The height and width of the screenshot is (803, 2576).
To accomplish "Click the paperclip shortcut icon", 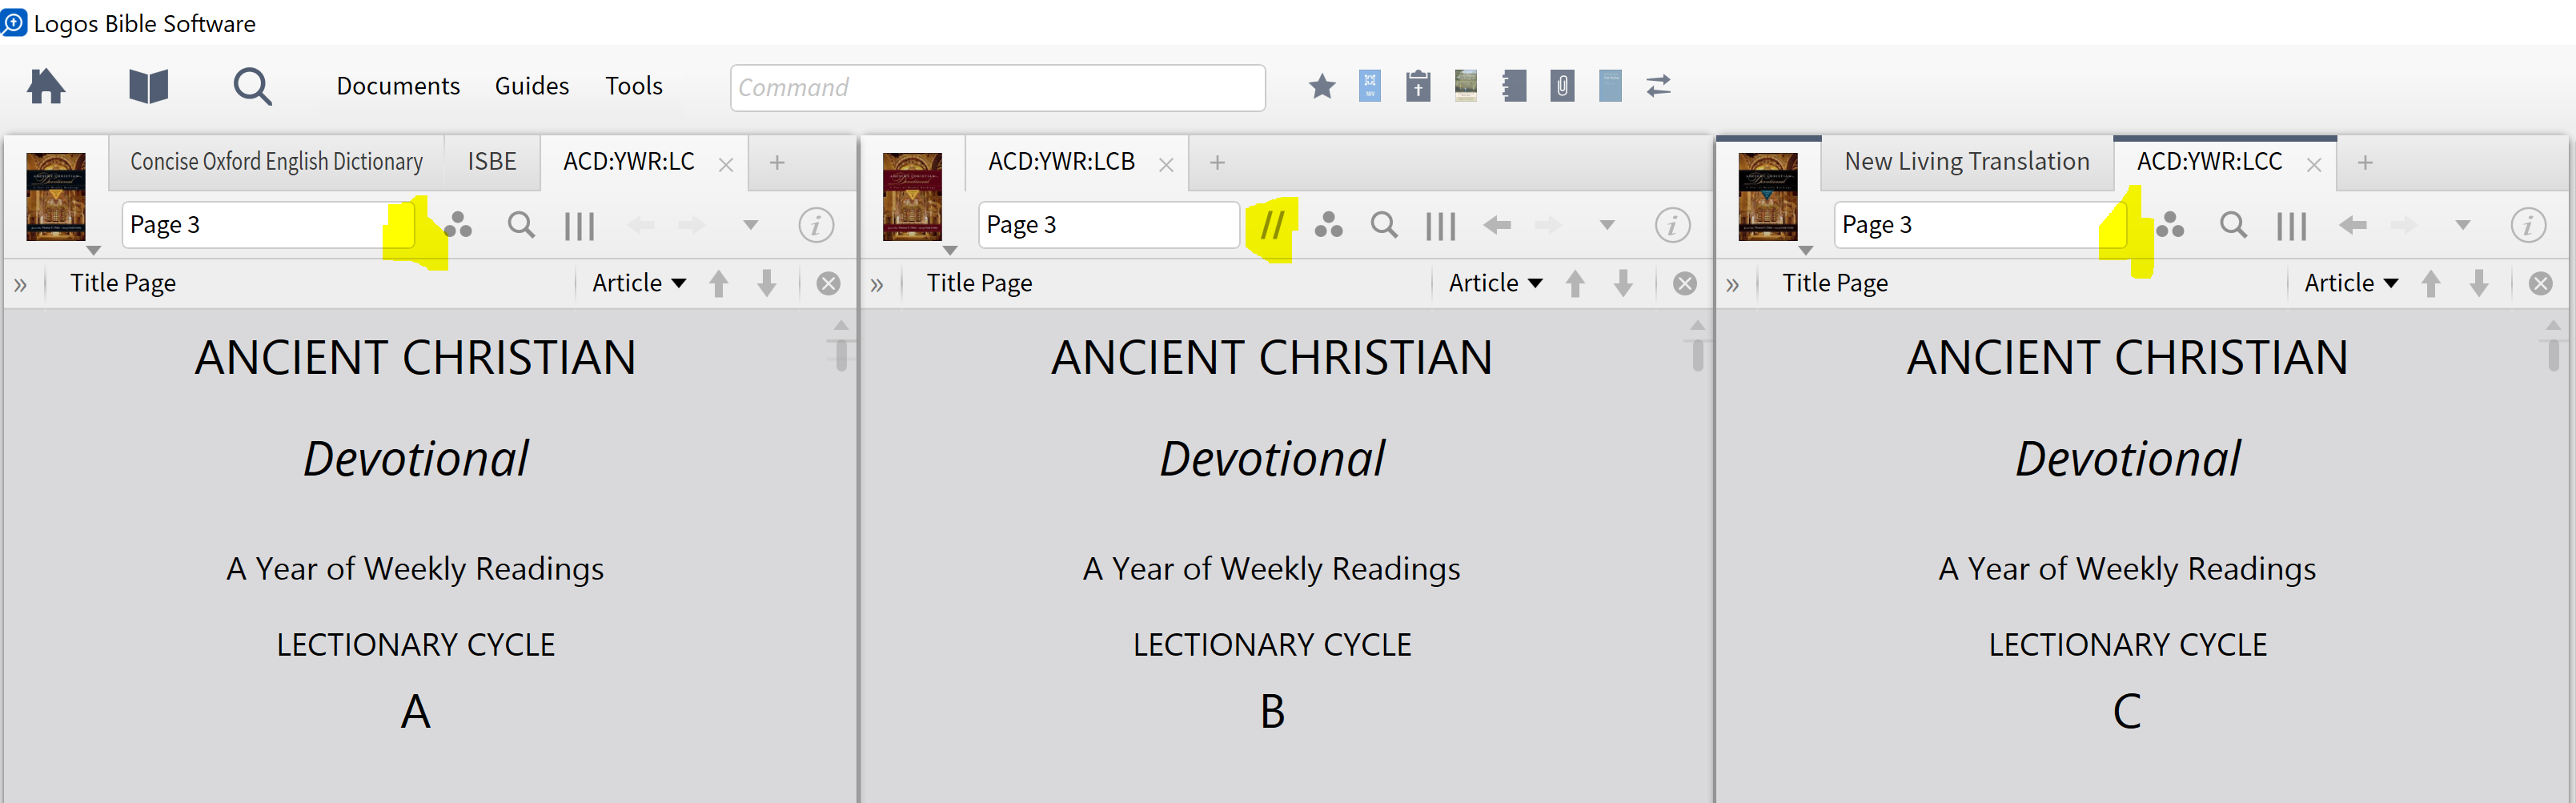I will coord(1562,86).
